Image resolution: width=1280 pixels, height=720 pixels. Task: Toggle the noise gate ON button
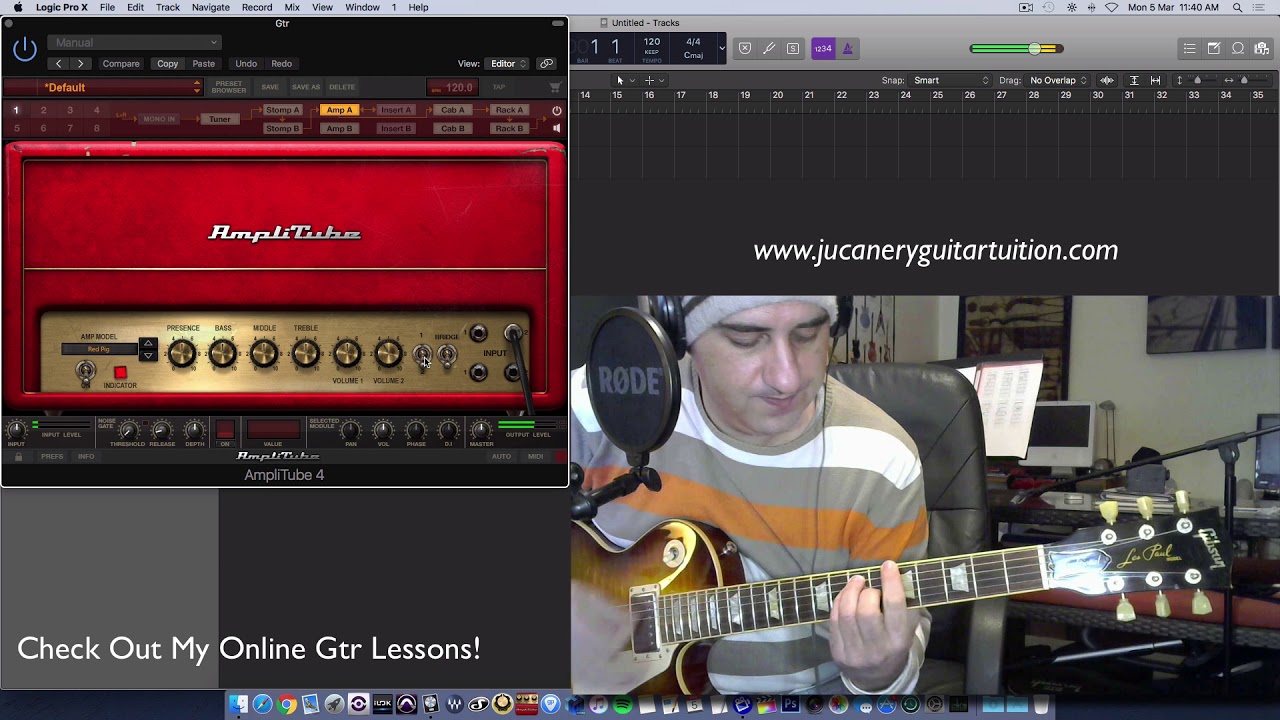225,430
